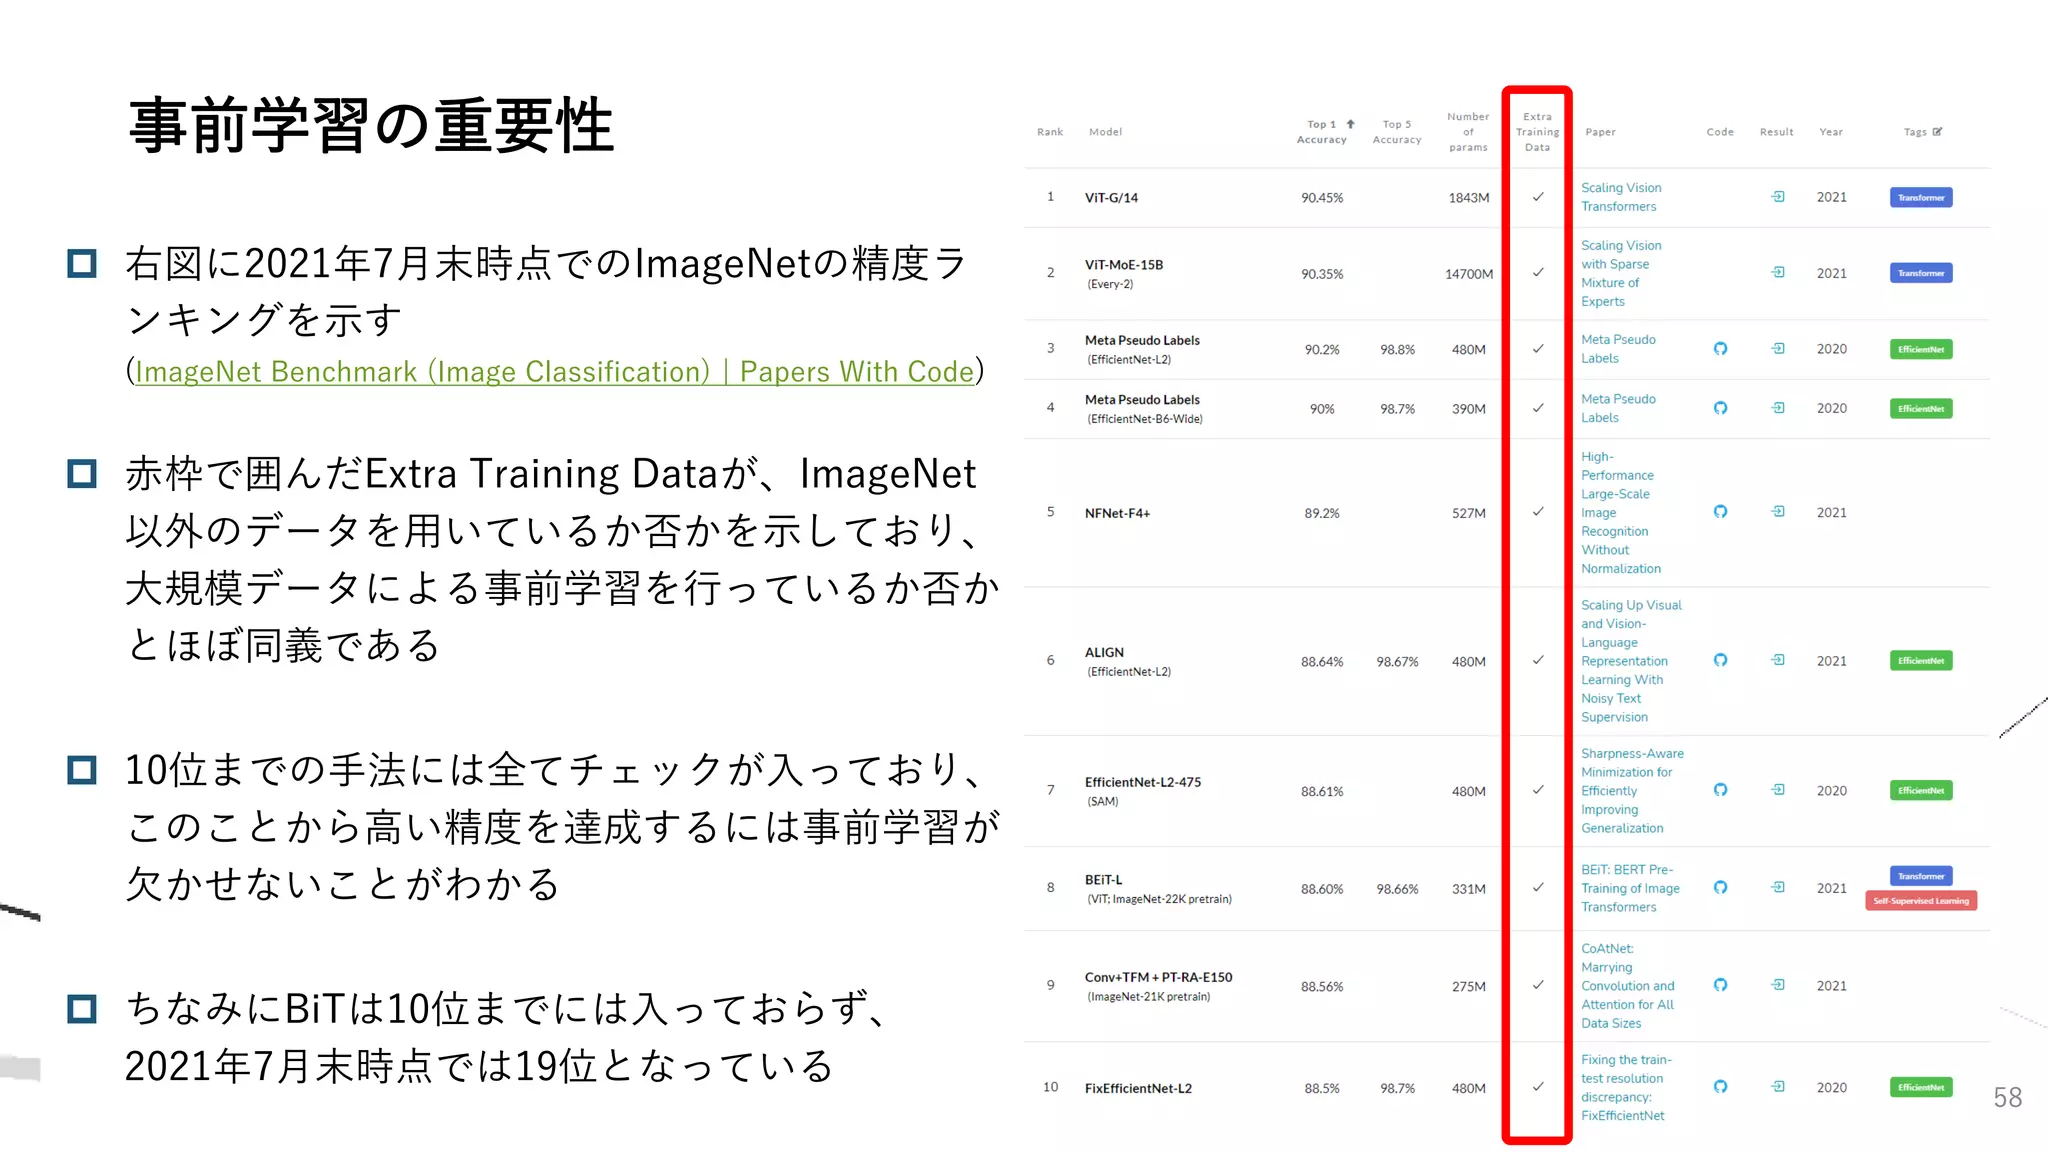The image size is (2048, 1152).
Task: Click the 90.45% accuracy value
Action: (x=1322, y=198)
